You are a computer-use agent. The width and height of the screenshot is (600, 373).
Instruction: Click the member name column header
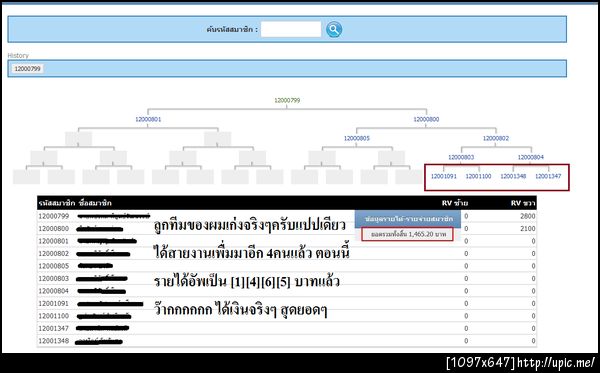(95, 203)
